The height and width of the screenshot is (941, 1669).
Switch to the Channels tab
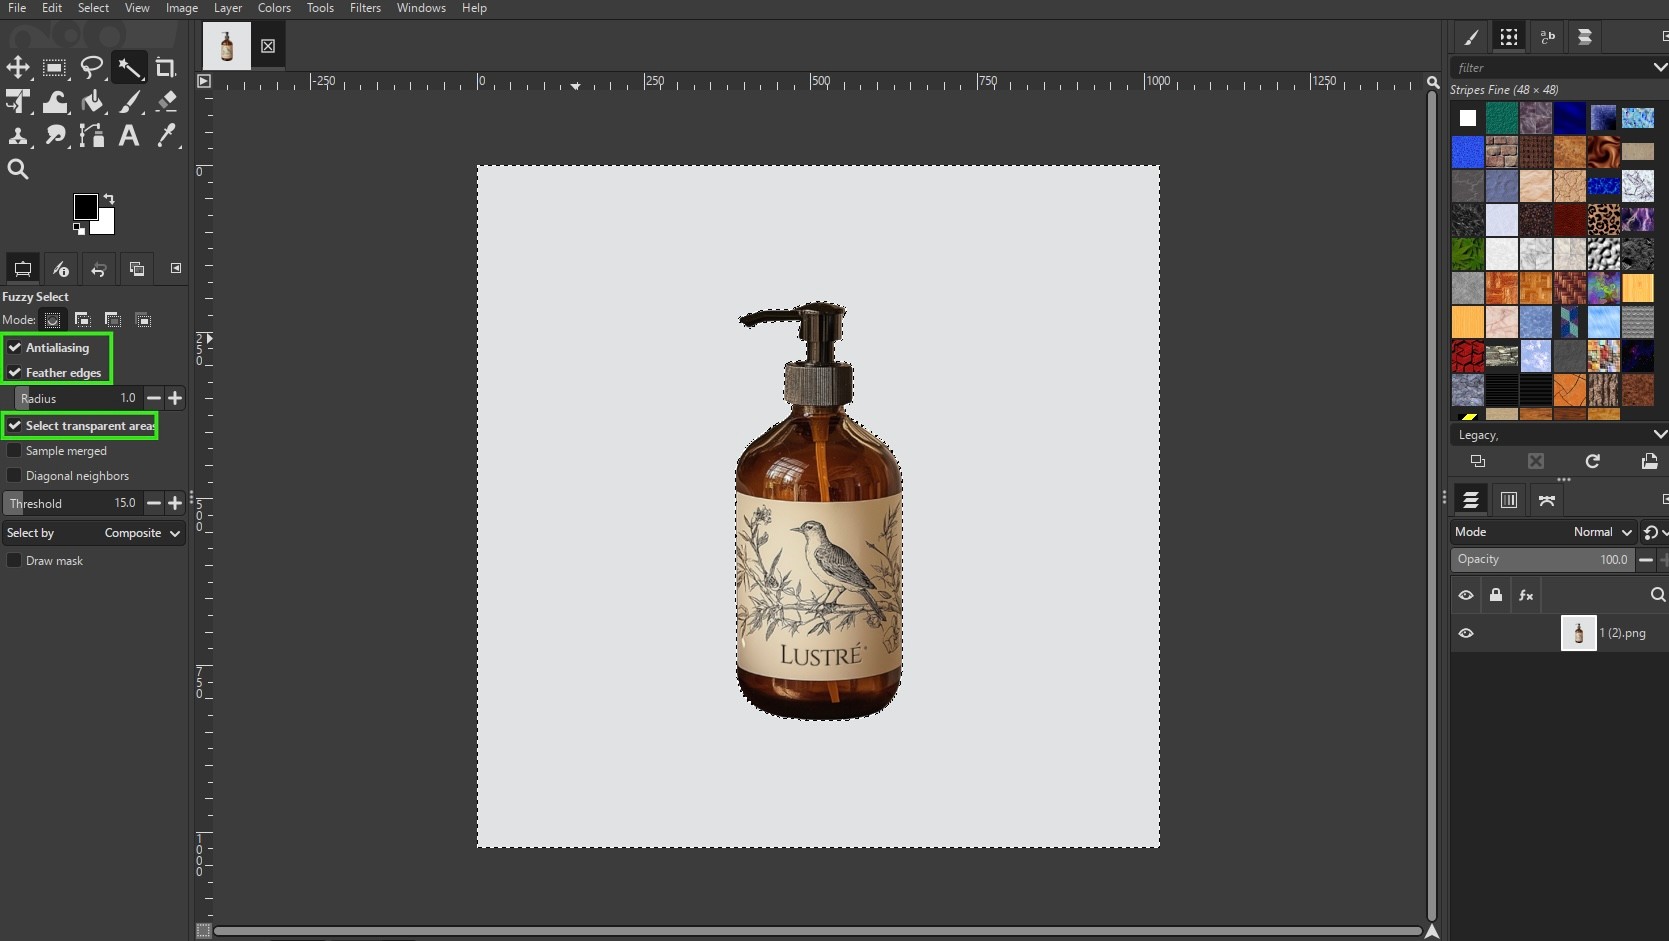[x=1509, y=499]
